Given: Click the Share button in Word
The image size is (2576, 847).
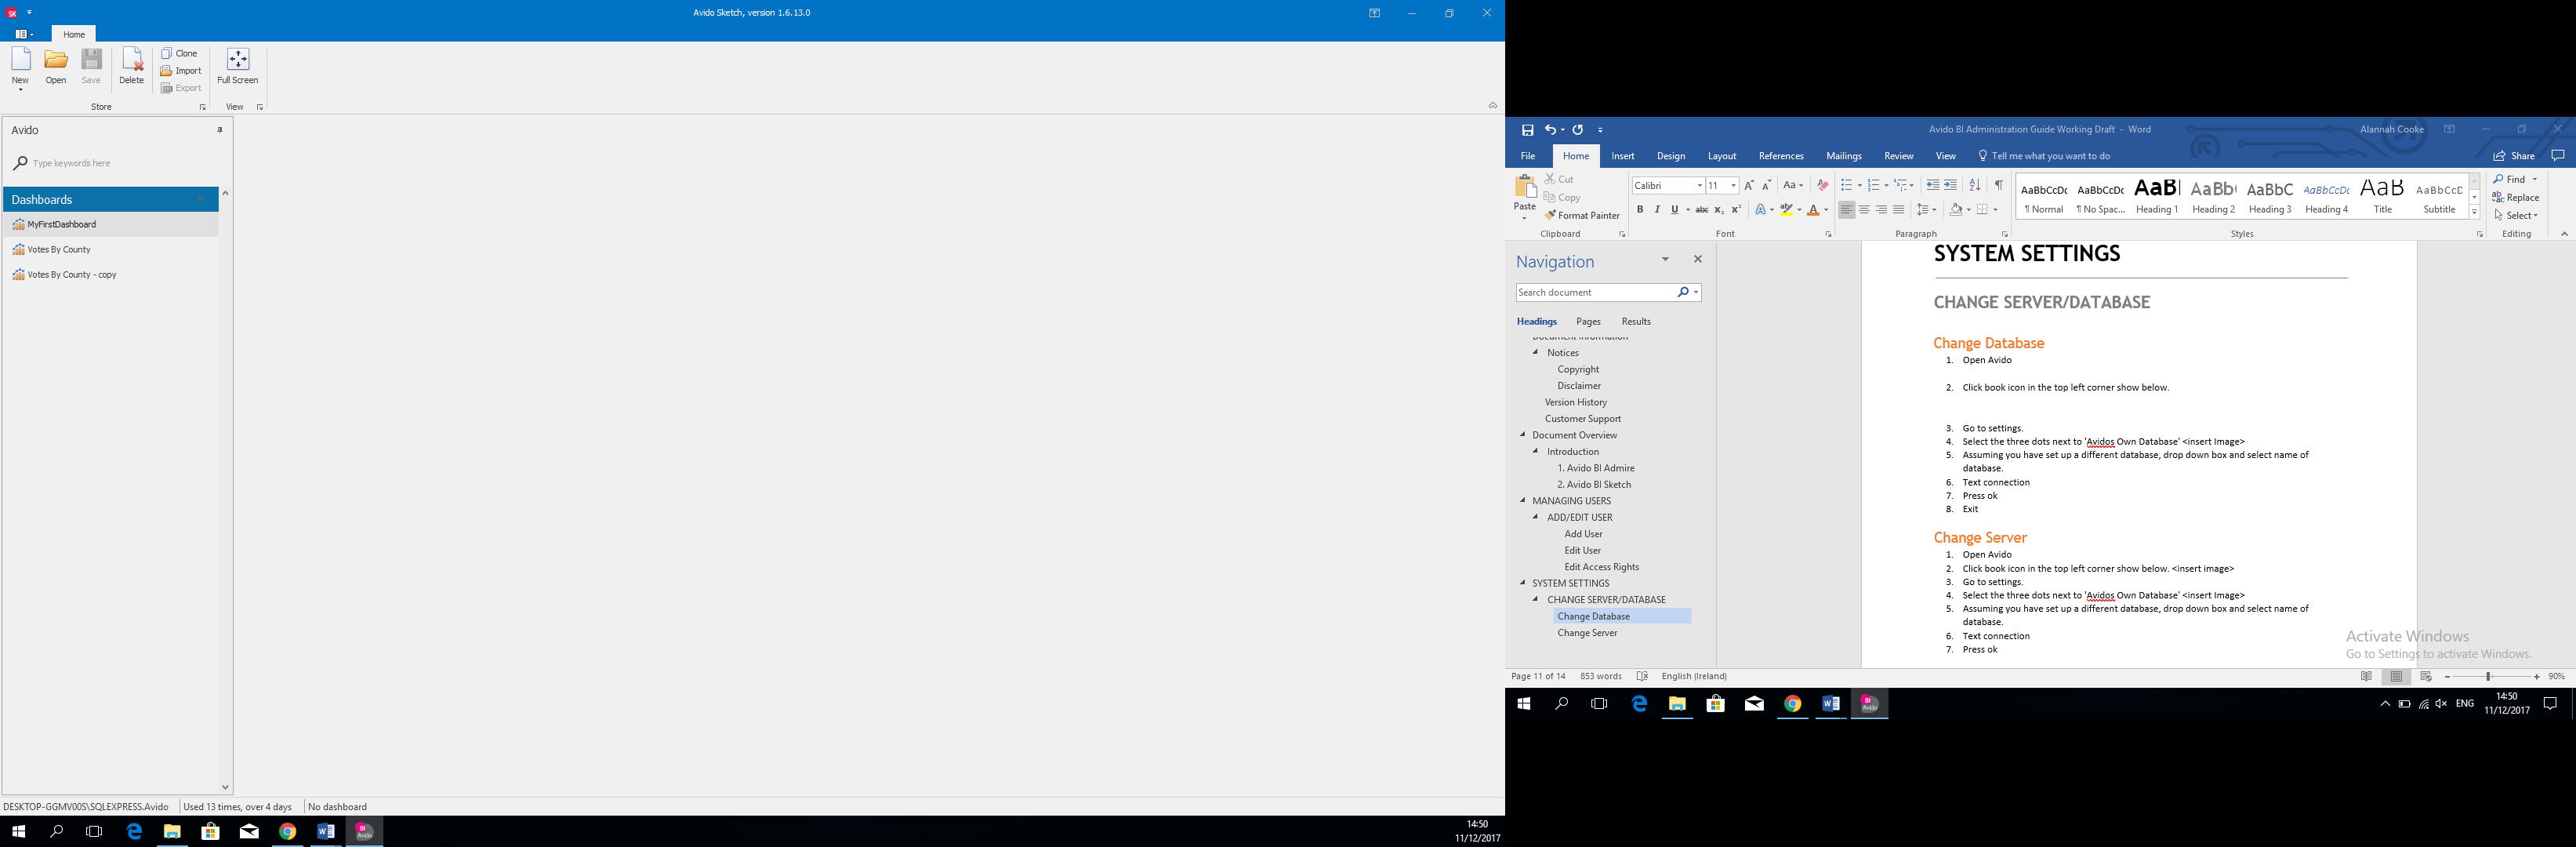Looking at the screenshot, I should click(x=2513, y=157).
